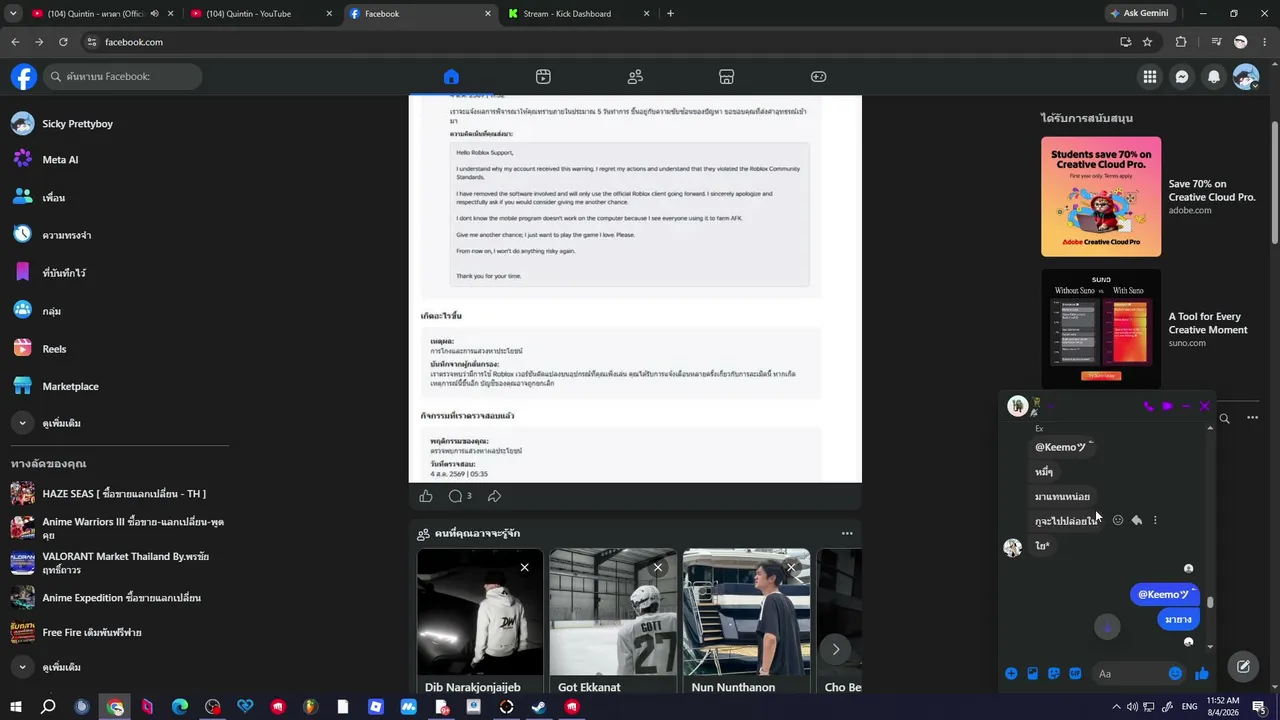Screen dimensions: 1280x720
Task: Click Ask Gemini button
Action: (x=1139, y=14)
